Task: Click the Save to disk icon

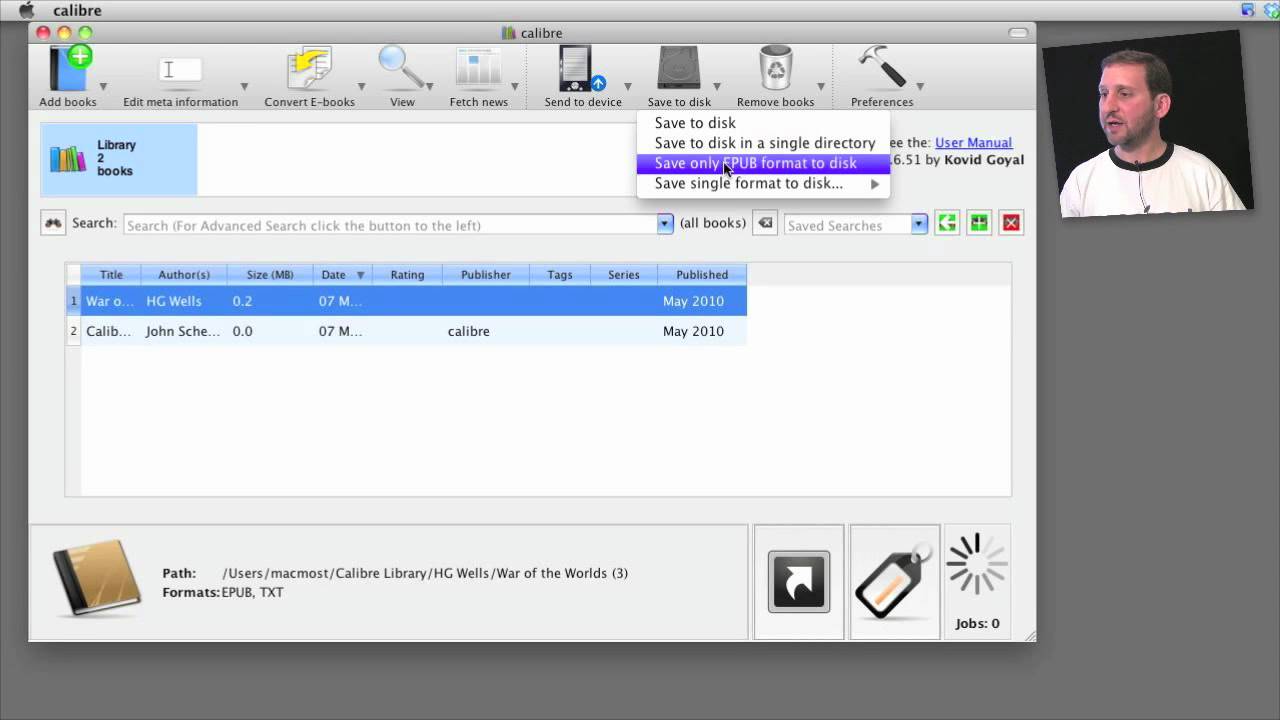Action: click(x=679, y=70)
